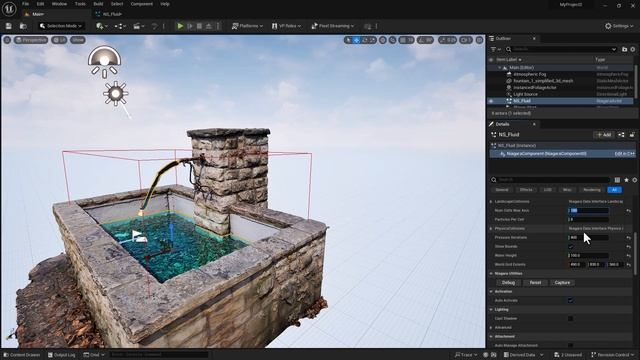
Task: Click the lock Details panel icon
Action: pyautogui.click(x=632, y=135)
